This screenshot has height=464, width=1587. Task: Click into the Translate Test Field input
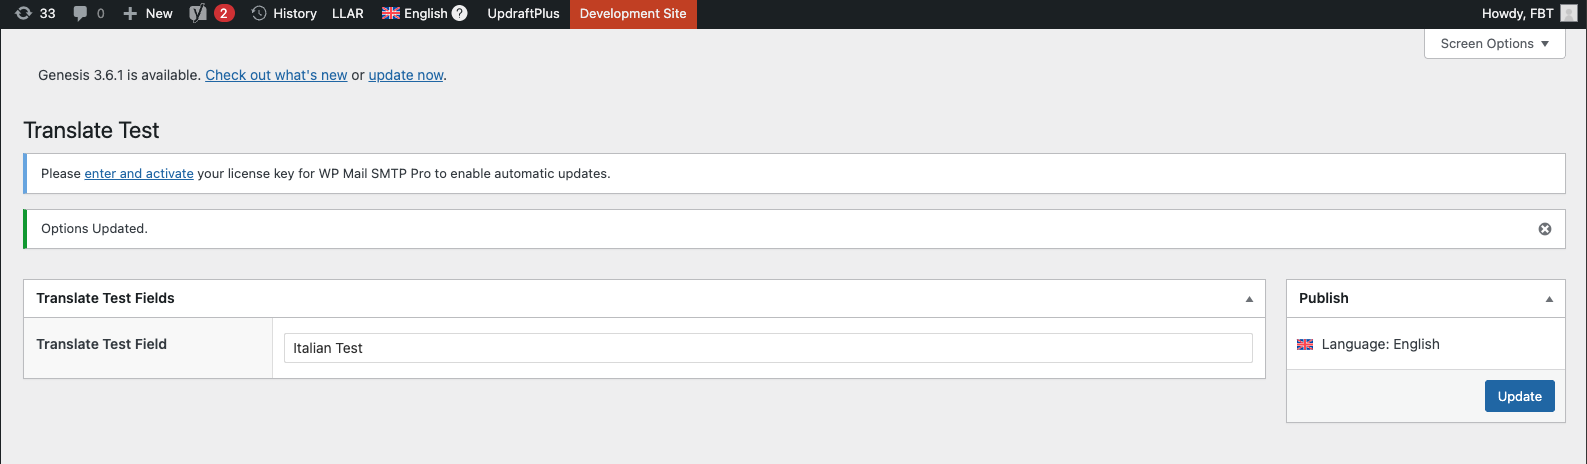tap(767, 348)
